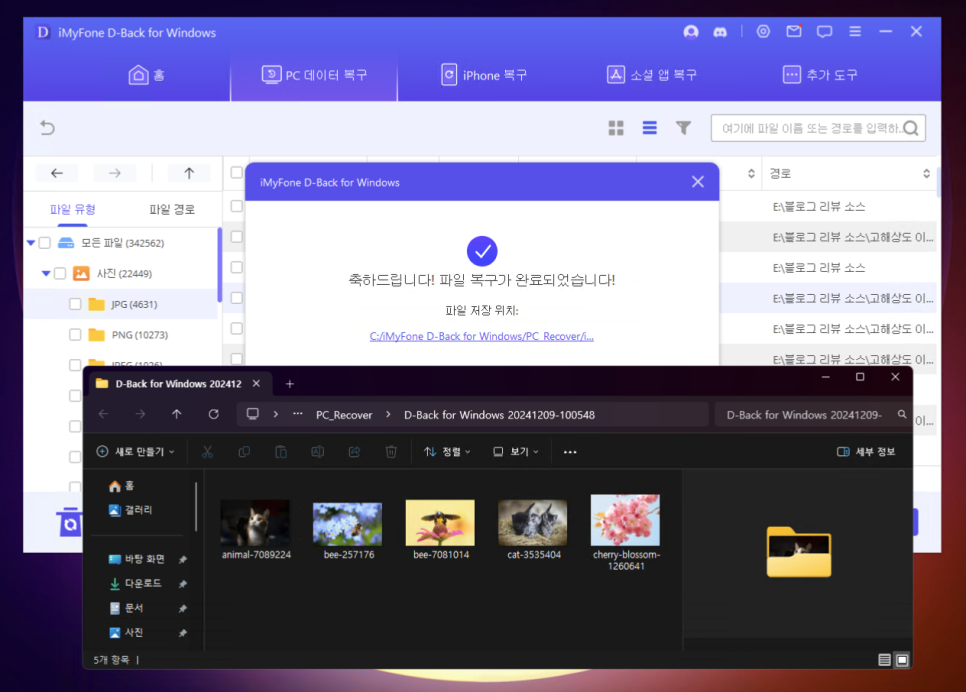Image resolution: width=966 pixels, height=692 pixels.
Task: Go back with left arrow in D-Back file panel
Action: coord(57,173)
